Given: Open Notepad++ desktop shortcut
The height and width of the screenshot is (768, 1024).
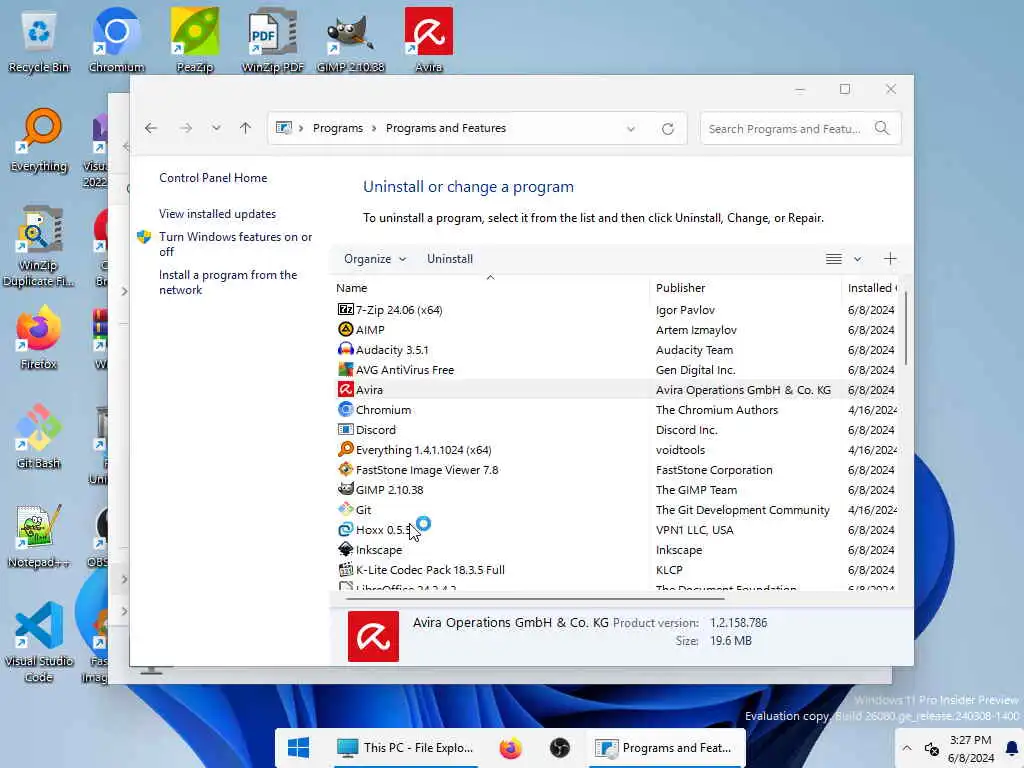Looking at the screenshot, I should tap(39, 536).
